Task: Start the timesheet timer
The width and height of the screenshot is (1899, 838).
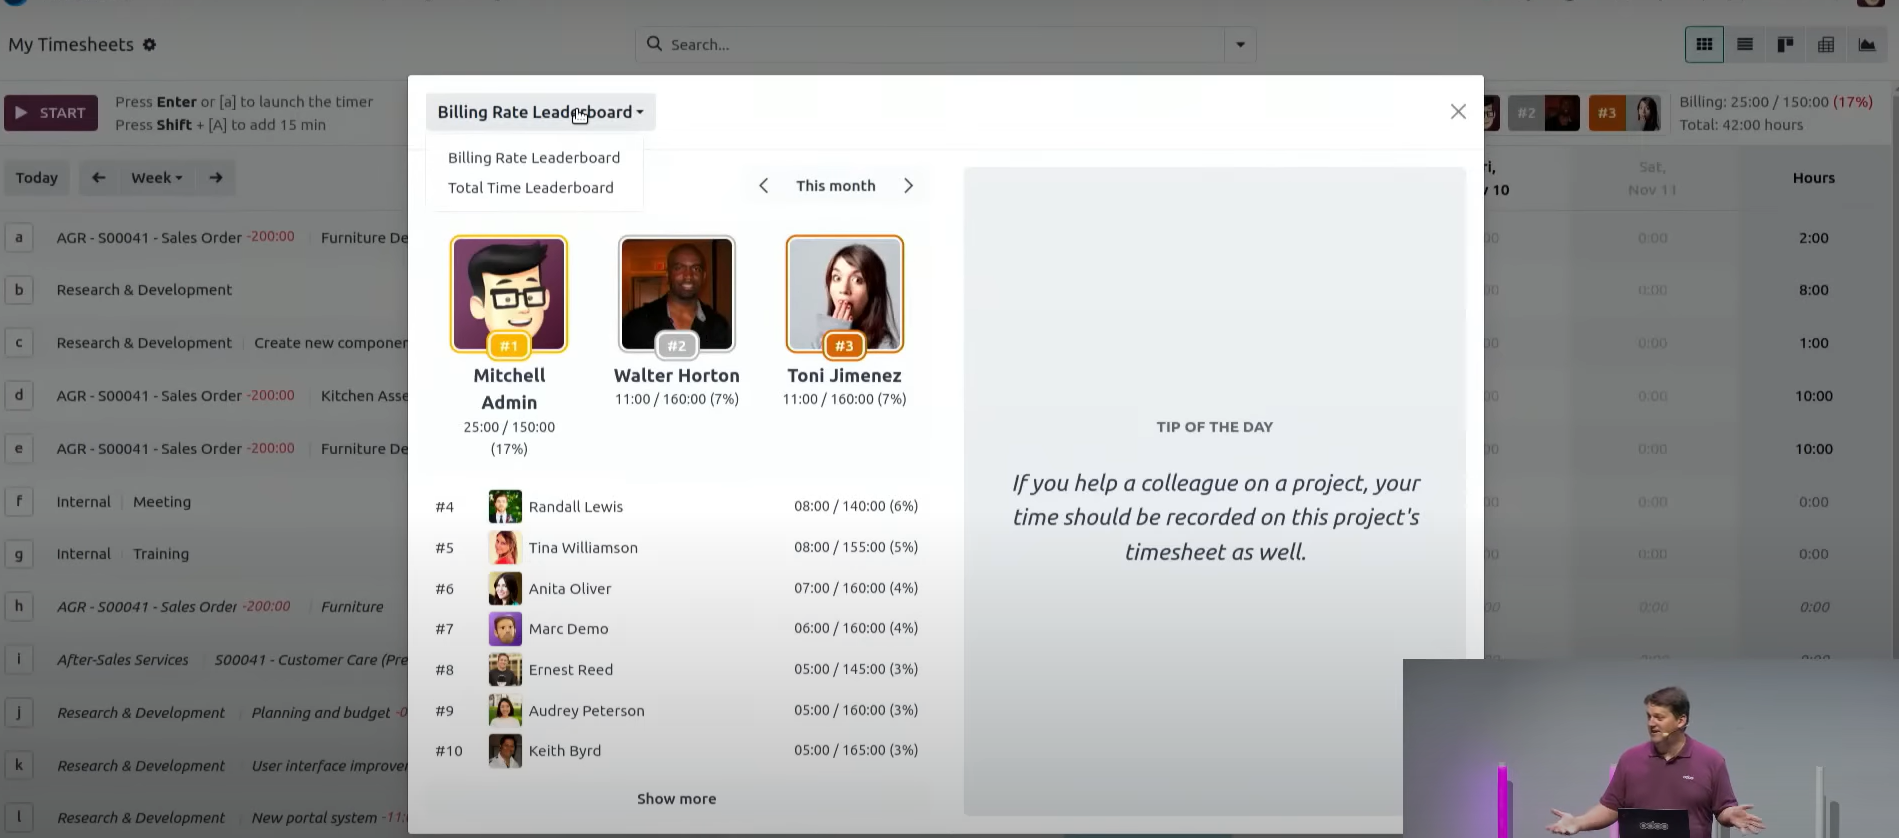Action: (x=51, y=113)
